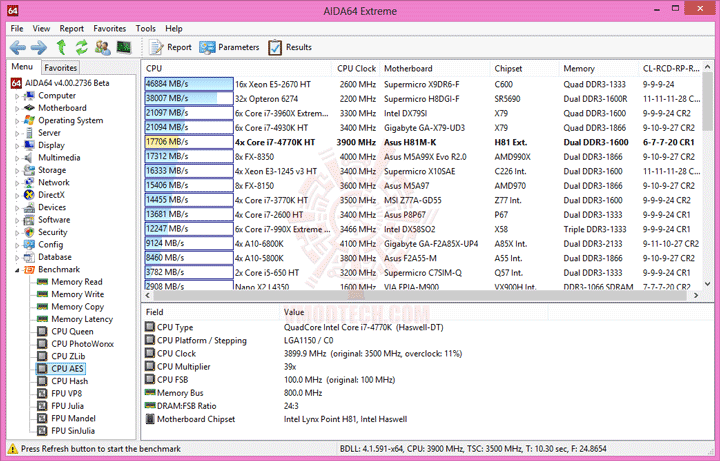
Task: Switch to the Favorites tab
Action: (60, 67)
